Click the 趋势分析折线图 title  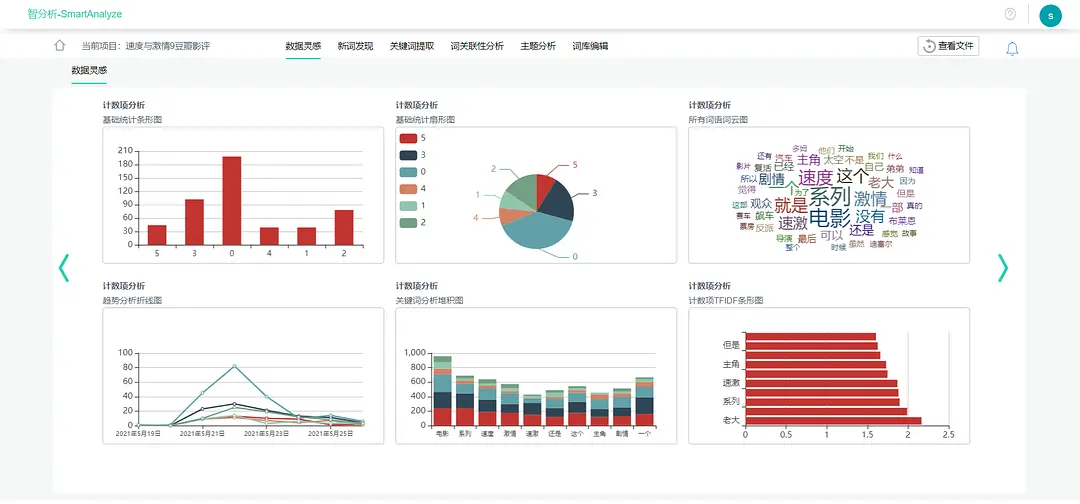[132, 300]
